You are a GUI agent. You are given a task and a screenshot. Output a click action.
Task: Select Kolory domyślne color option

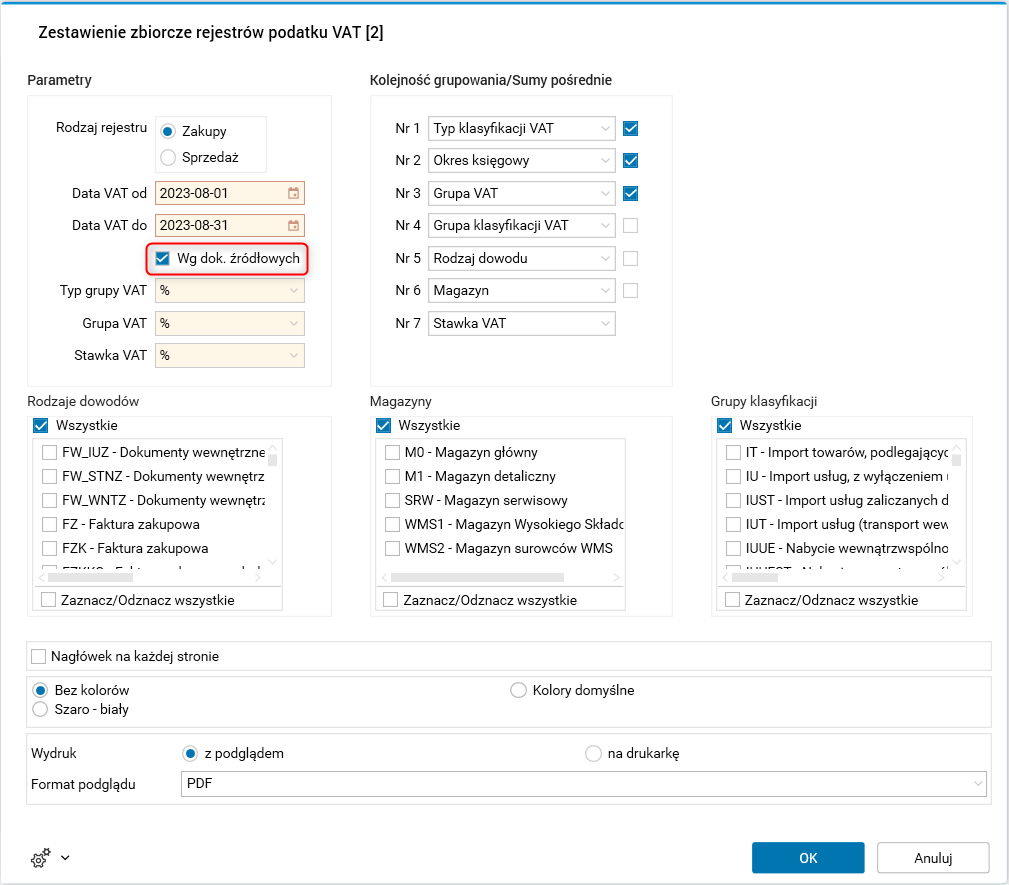pyautogui.click(x=518, y=690)
